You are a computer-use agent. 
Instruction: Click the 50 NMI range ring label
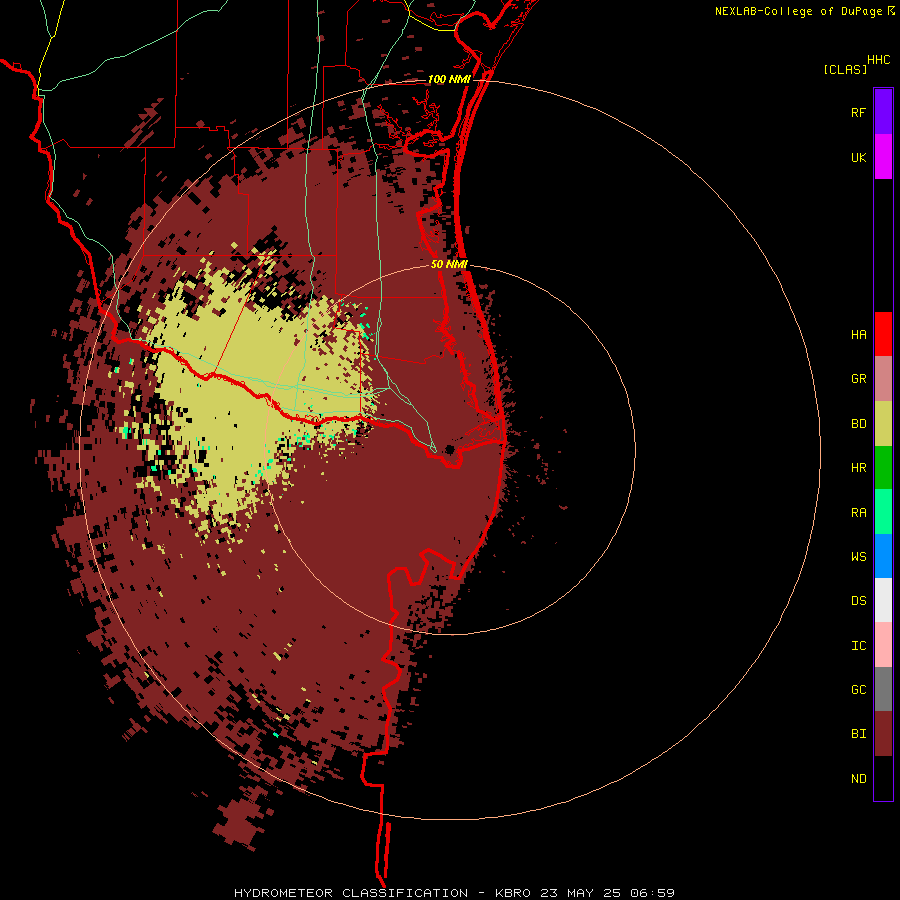(449, 264)
